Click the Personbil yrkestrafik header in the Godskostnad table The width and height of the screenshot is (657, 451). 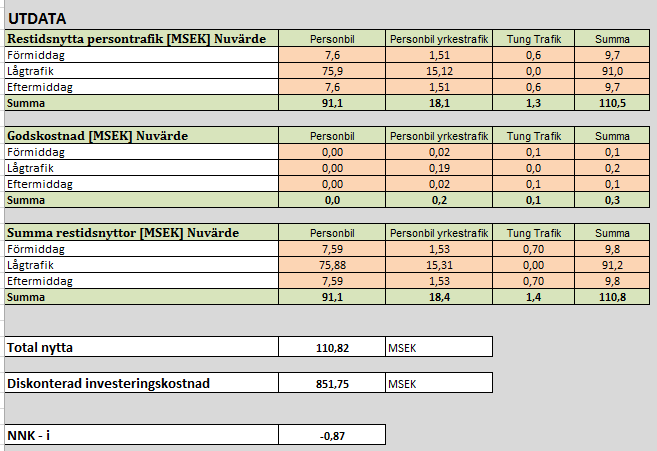439,135
